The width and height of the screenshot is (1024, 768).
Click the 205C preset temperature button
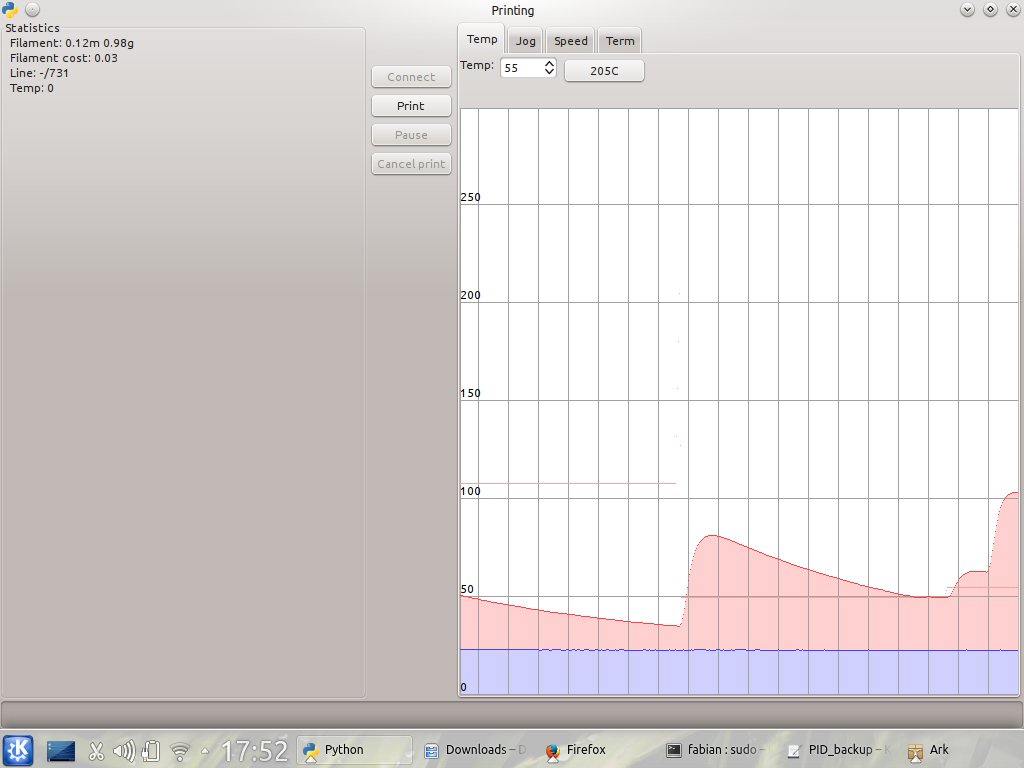coord(604,71)
